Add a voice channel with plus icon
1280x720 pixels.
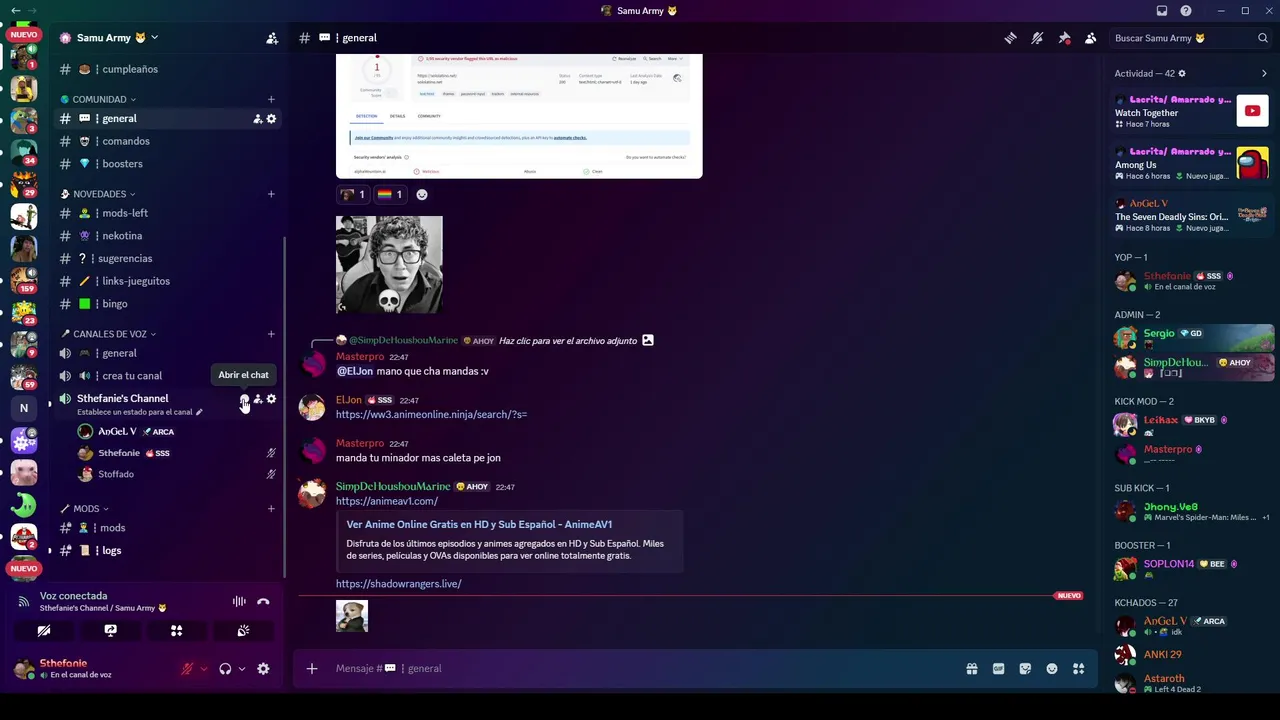coord(271,334)
